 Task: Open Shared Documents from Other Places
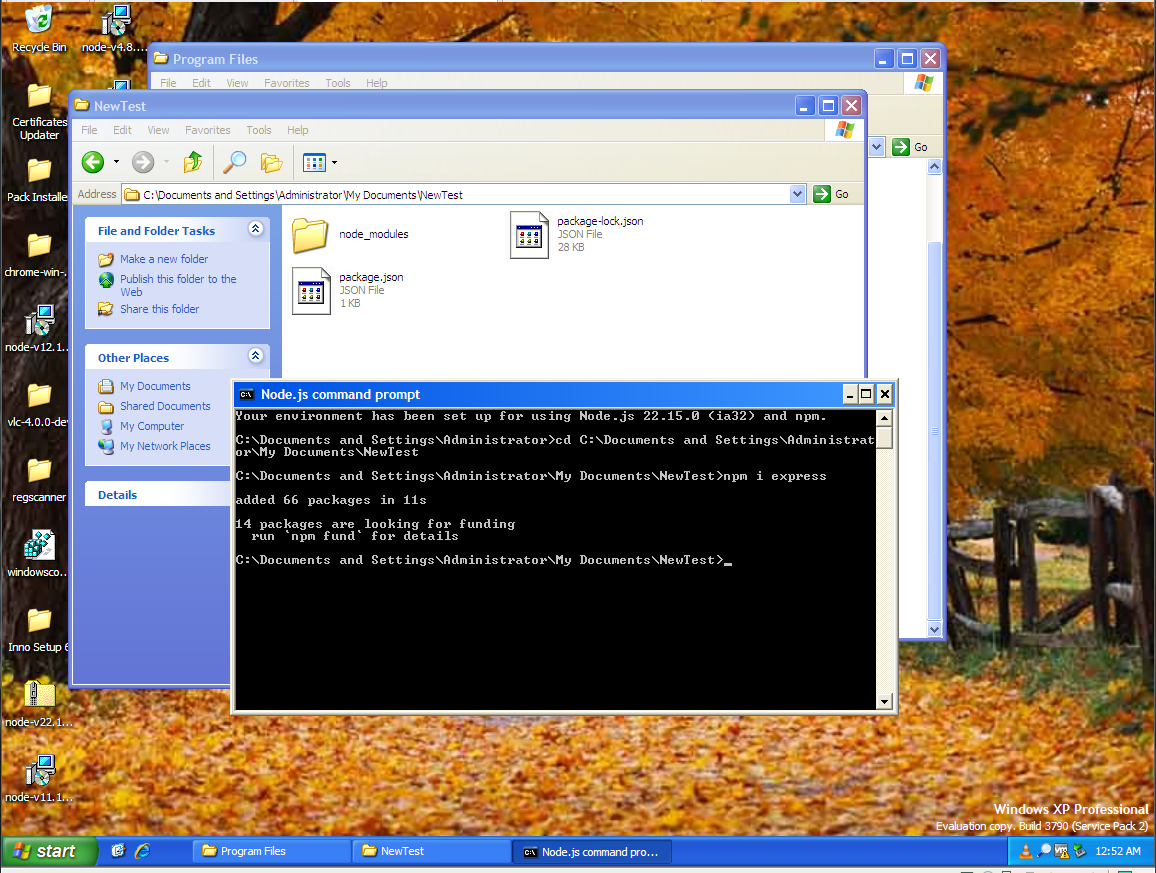(x=165, y=406)
